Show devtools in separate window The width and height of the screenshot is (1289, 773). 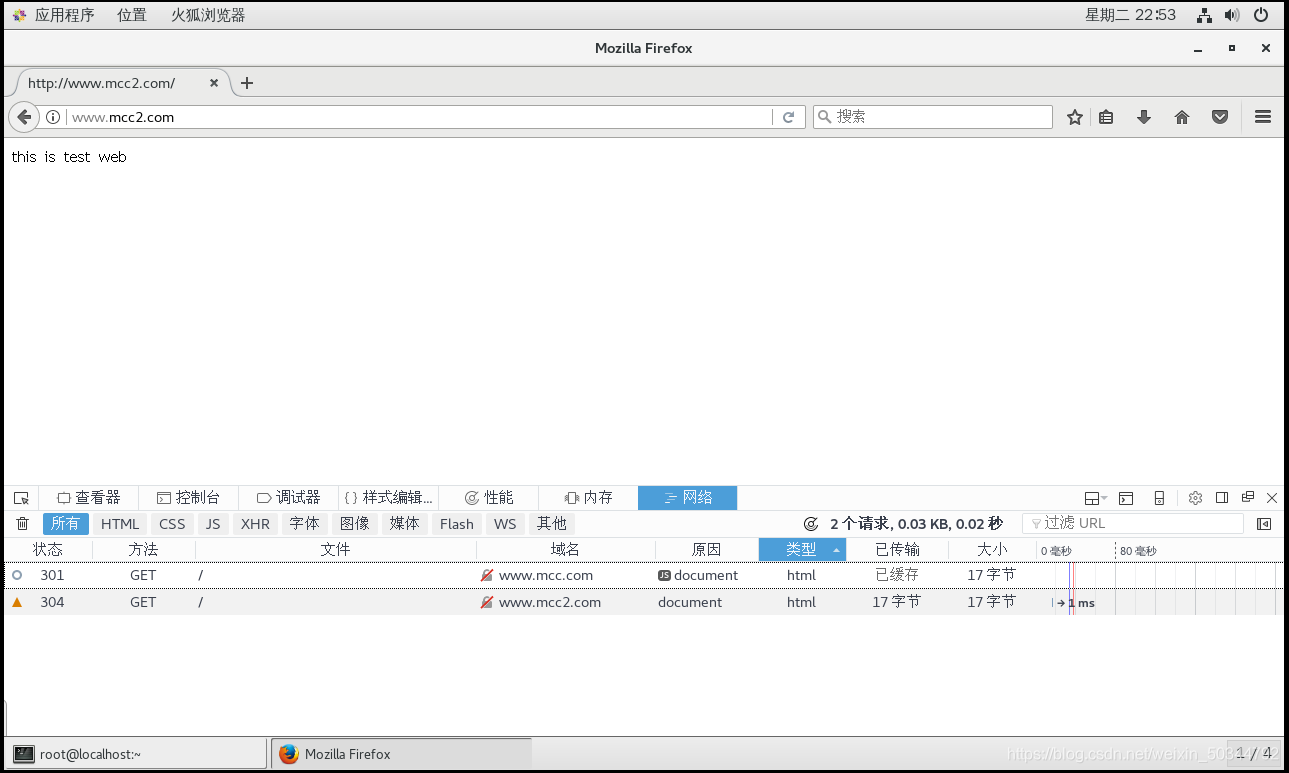(x=1248, y=497)
